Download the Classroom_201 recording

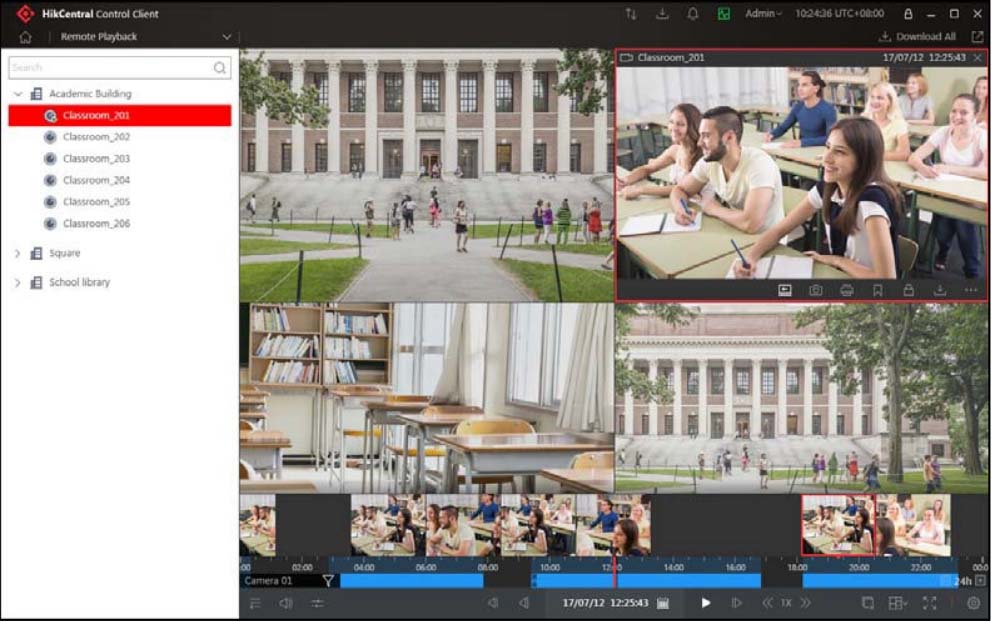pyautogui.click(x=941, y=288)
